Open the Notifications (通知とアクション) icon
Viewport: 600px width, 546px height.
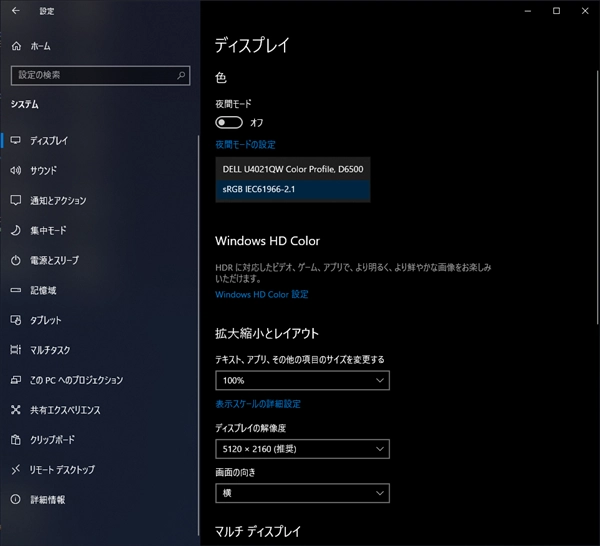[16, 200]
